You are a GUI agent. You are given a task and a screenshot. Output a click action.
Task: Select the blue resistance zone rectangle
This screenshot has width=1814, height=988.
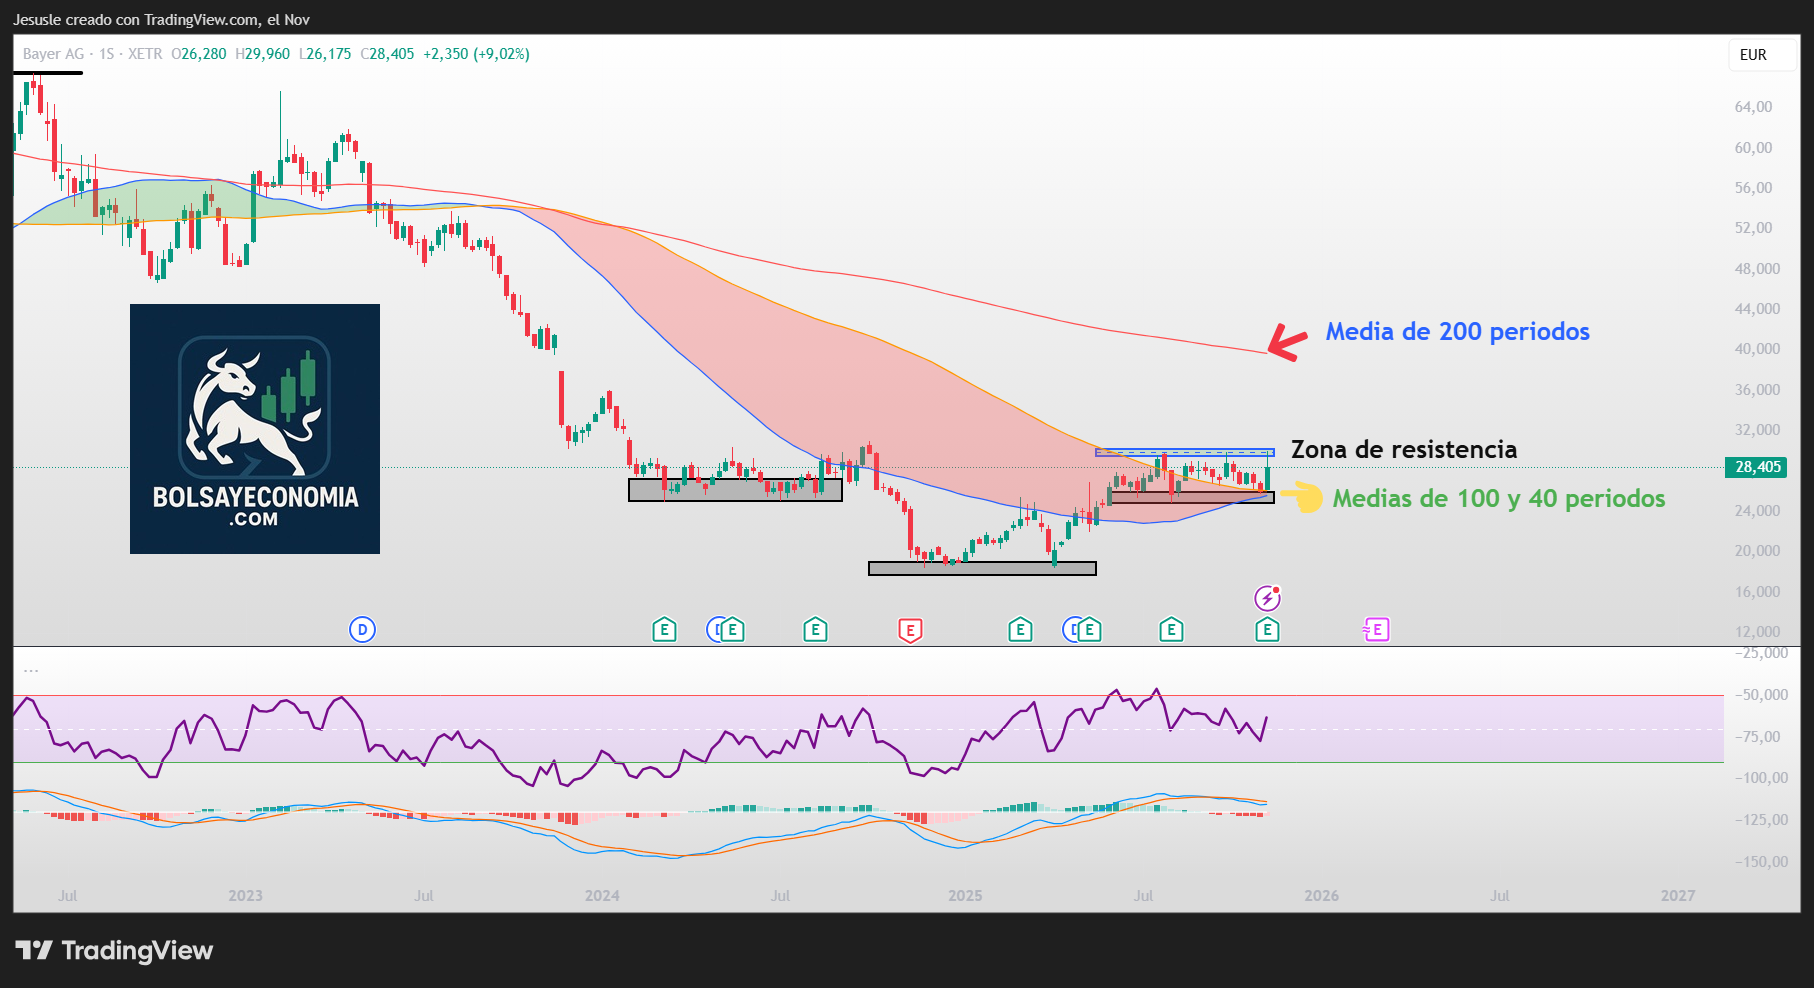[1184, 453]
